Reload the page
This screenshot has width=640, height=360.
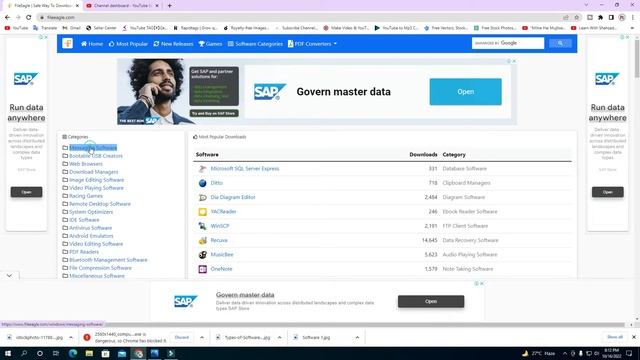29,17
